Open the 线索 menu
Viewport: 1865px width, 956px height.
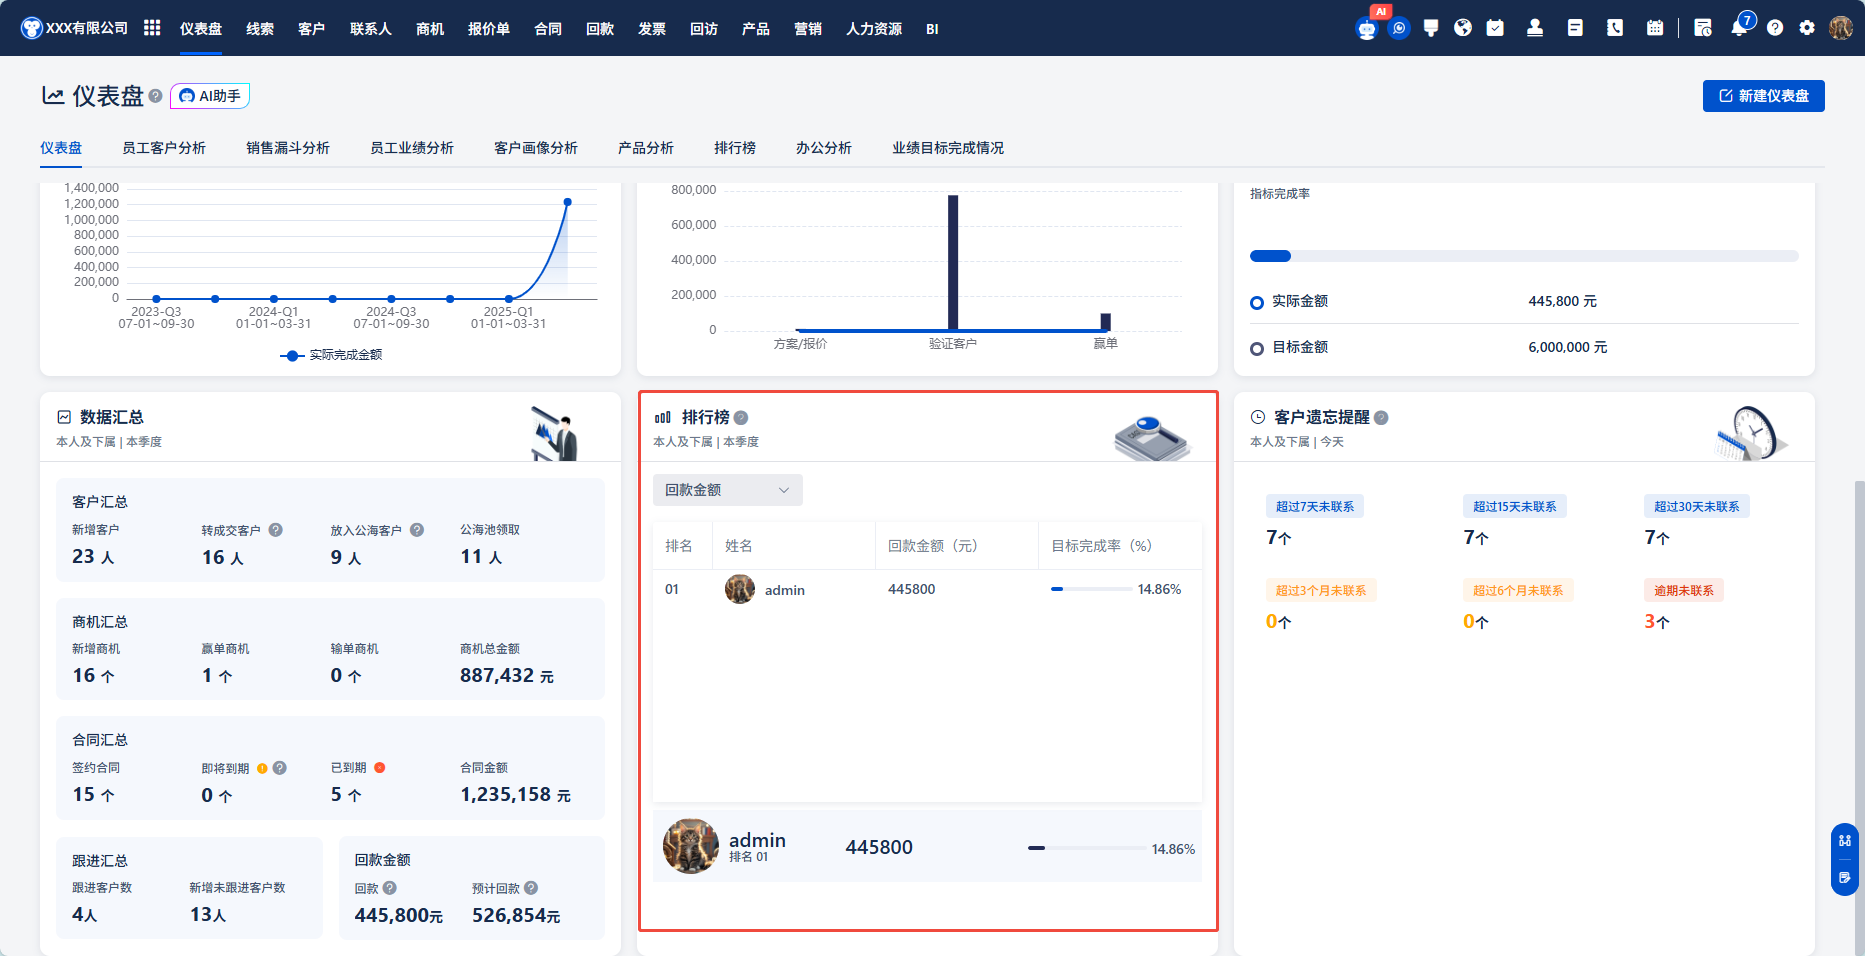coord(260,29)
